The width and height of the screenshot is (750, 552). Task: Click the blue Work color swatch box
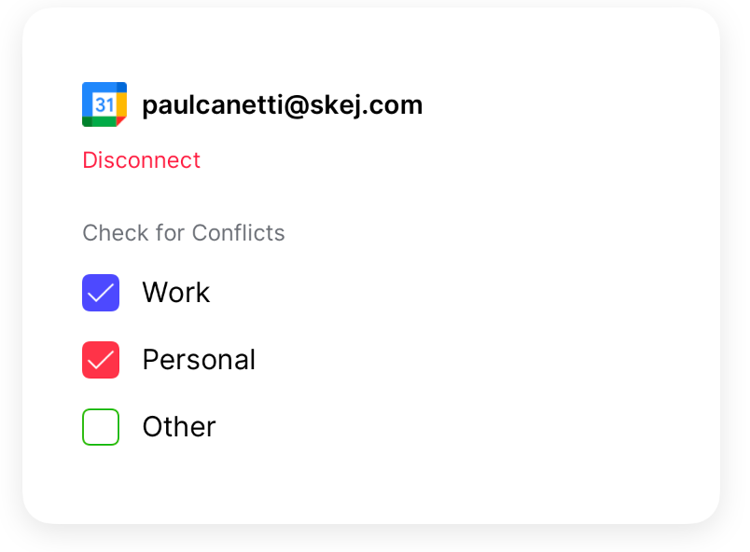[x=100, y=293]
